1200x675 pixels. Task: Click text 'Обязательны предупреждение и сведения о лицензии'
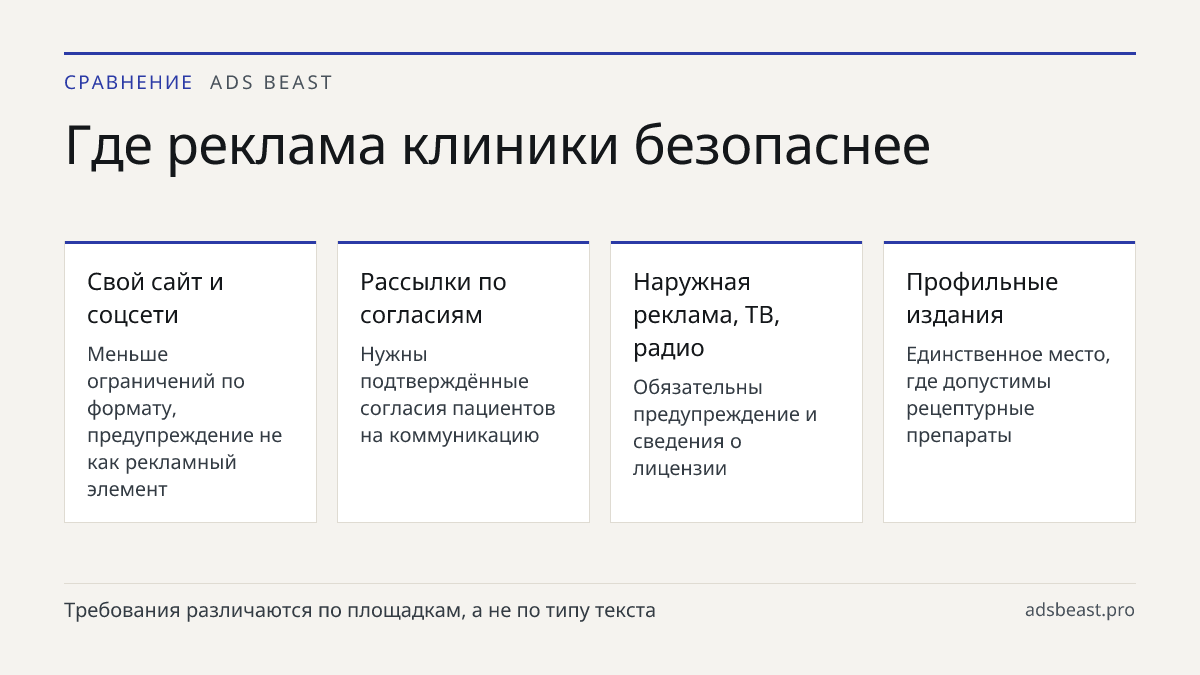(725, 428)
